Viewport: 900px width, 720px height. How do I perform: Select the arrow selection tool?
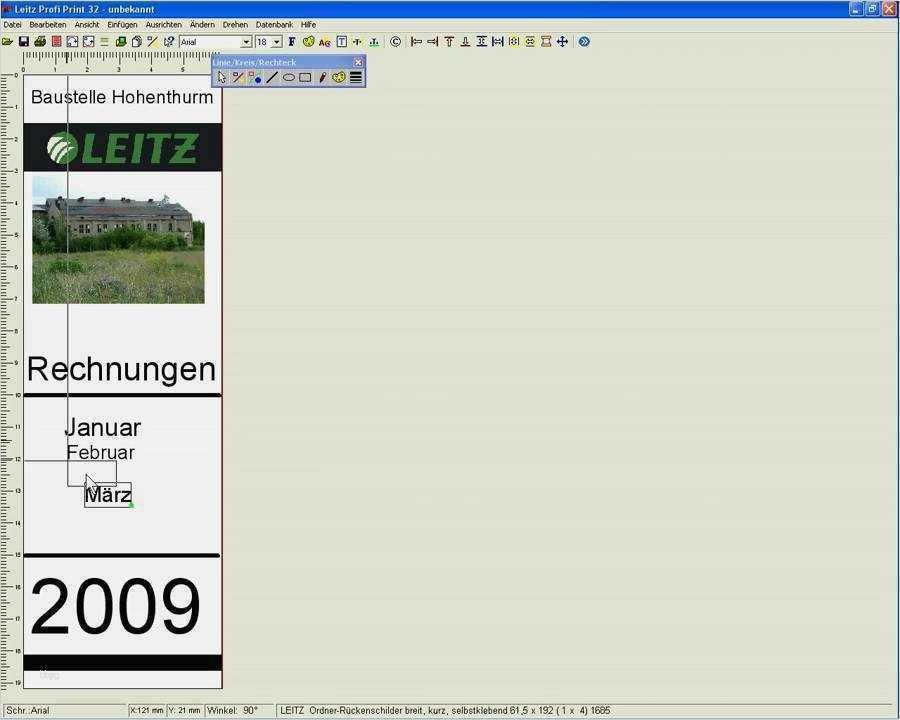(220, 77)
